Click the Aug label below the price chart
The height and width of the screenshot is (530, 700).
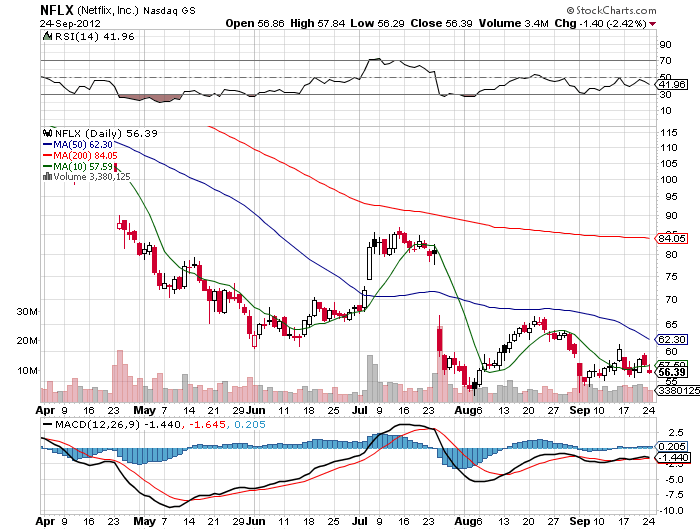click(x=465, y=410)
